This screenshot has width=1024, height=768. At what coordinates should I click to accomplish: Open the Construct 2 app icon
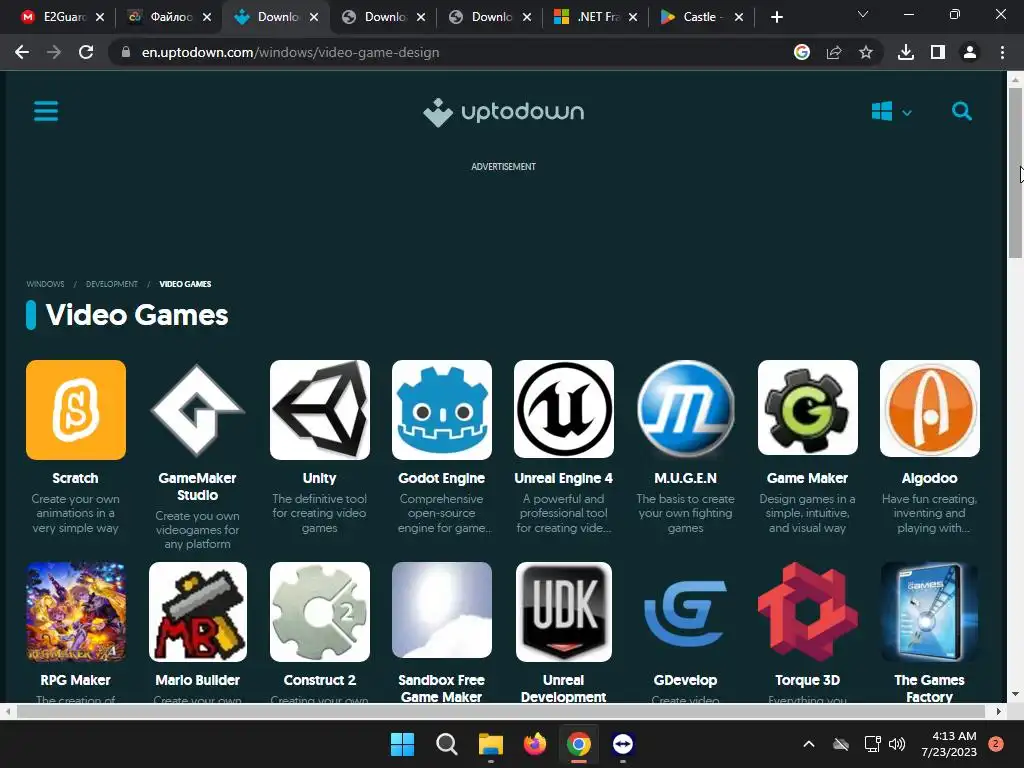(319, 612)
